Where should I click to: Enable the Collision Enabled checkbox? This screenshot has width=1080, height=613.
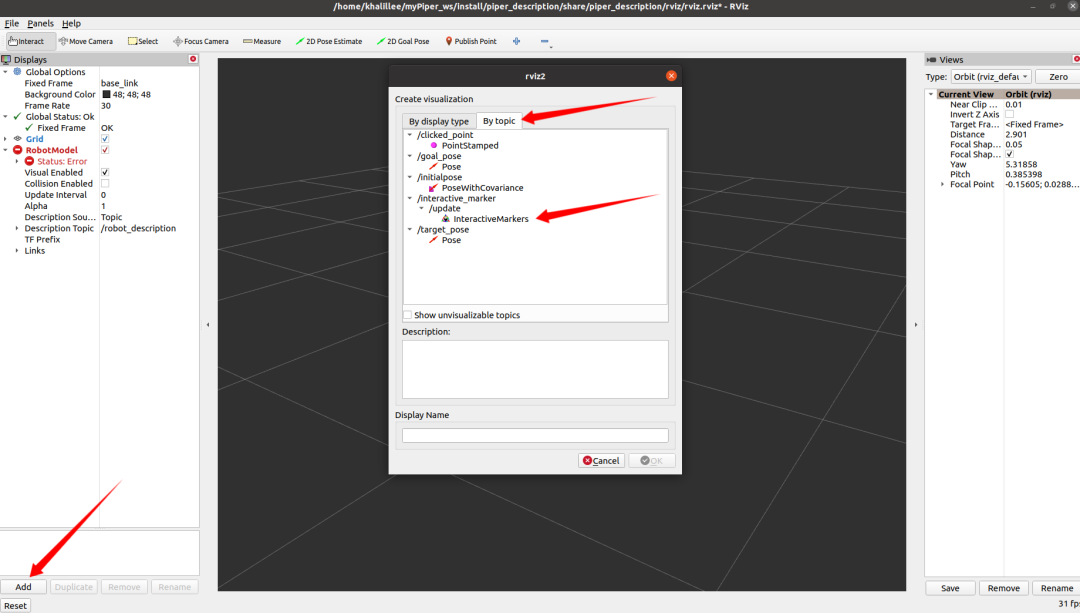tap(105, 184)
